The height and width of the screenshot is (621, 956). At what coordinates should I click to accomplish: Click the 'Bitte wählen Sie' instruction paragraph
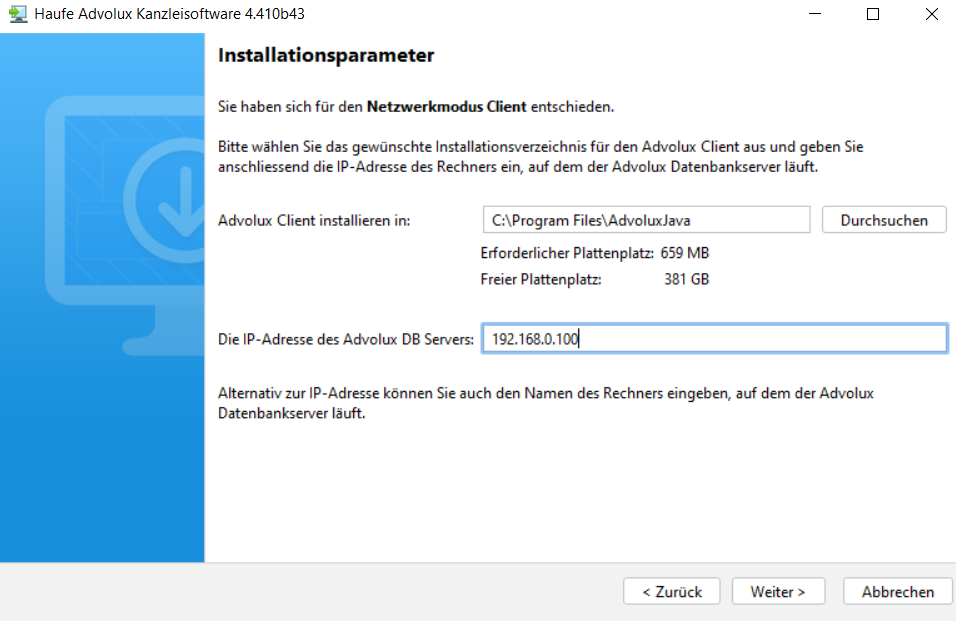[541, 157]
